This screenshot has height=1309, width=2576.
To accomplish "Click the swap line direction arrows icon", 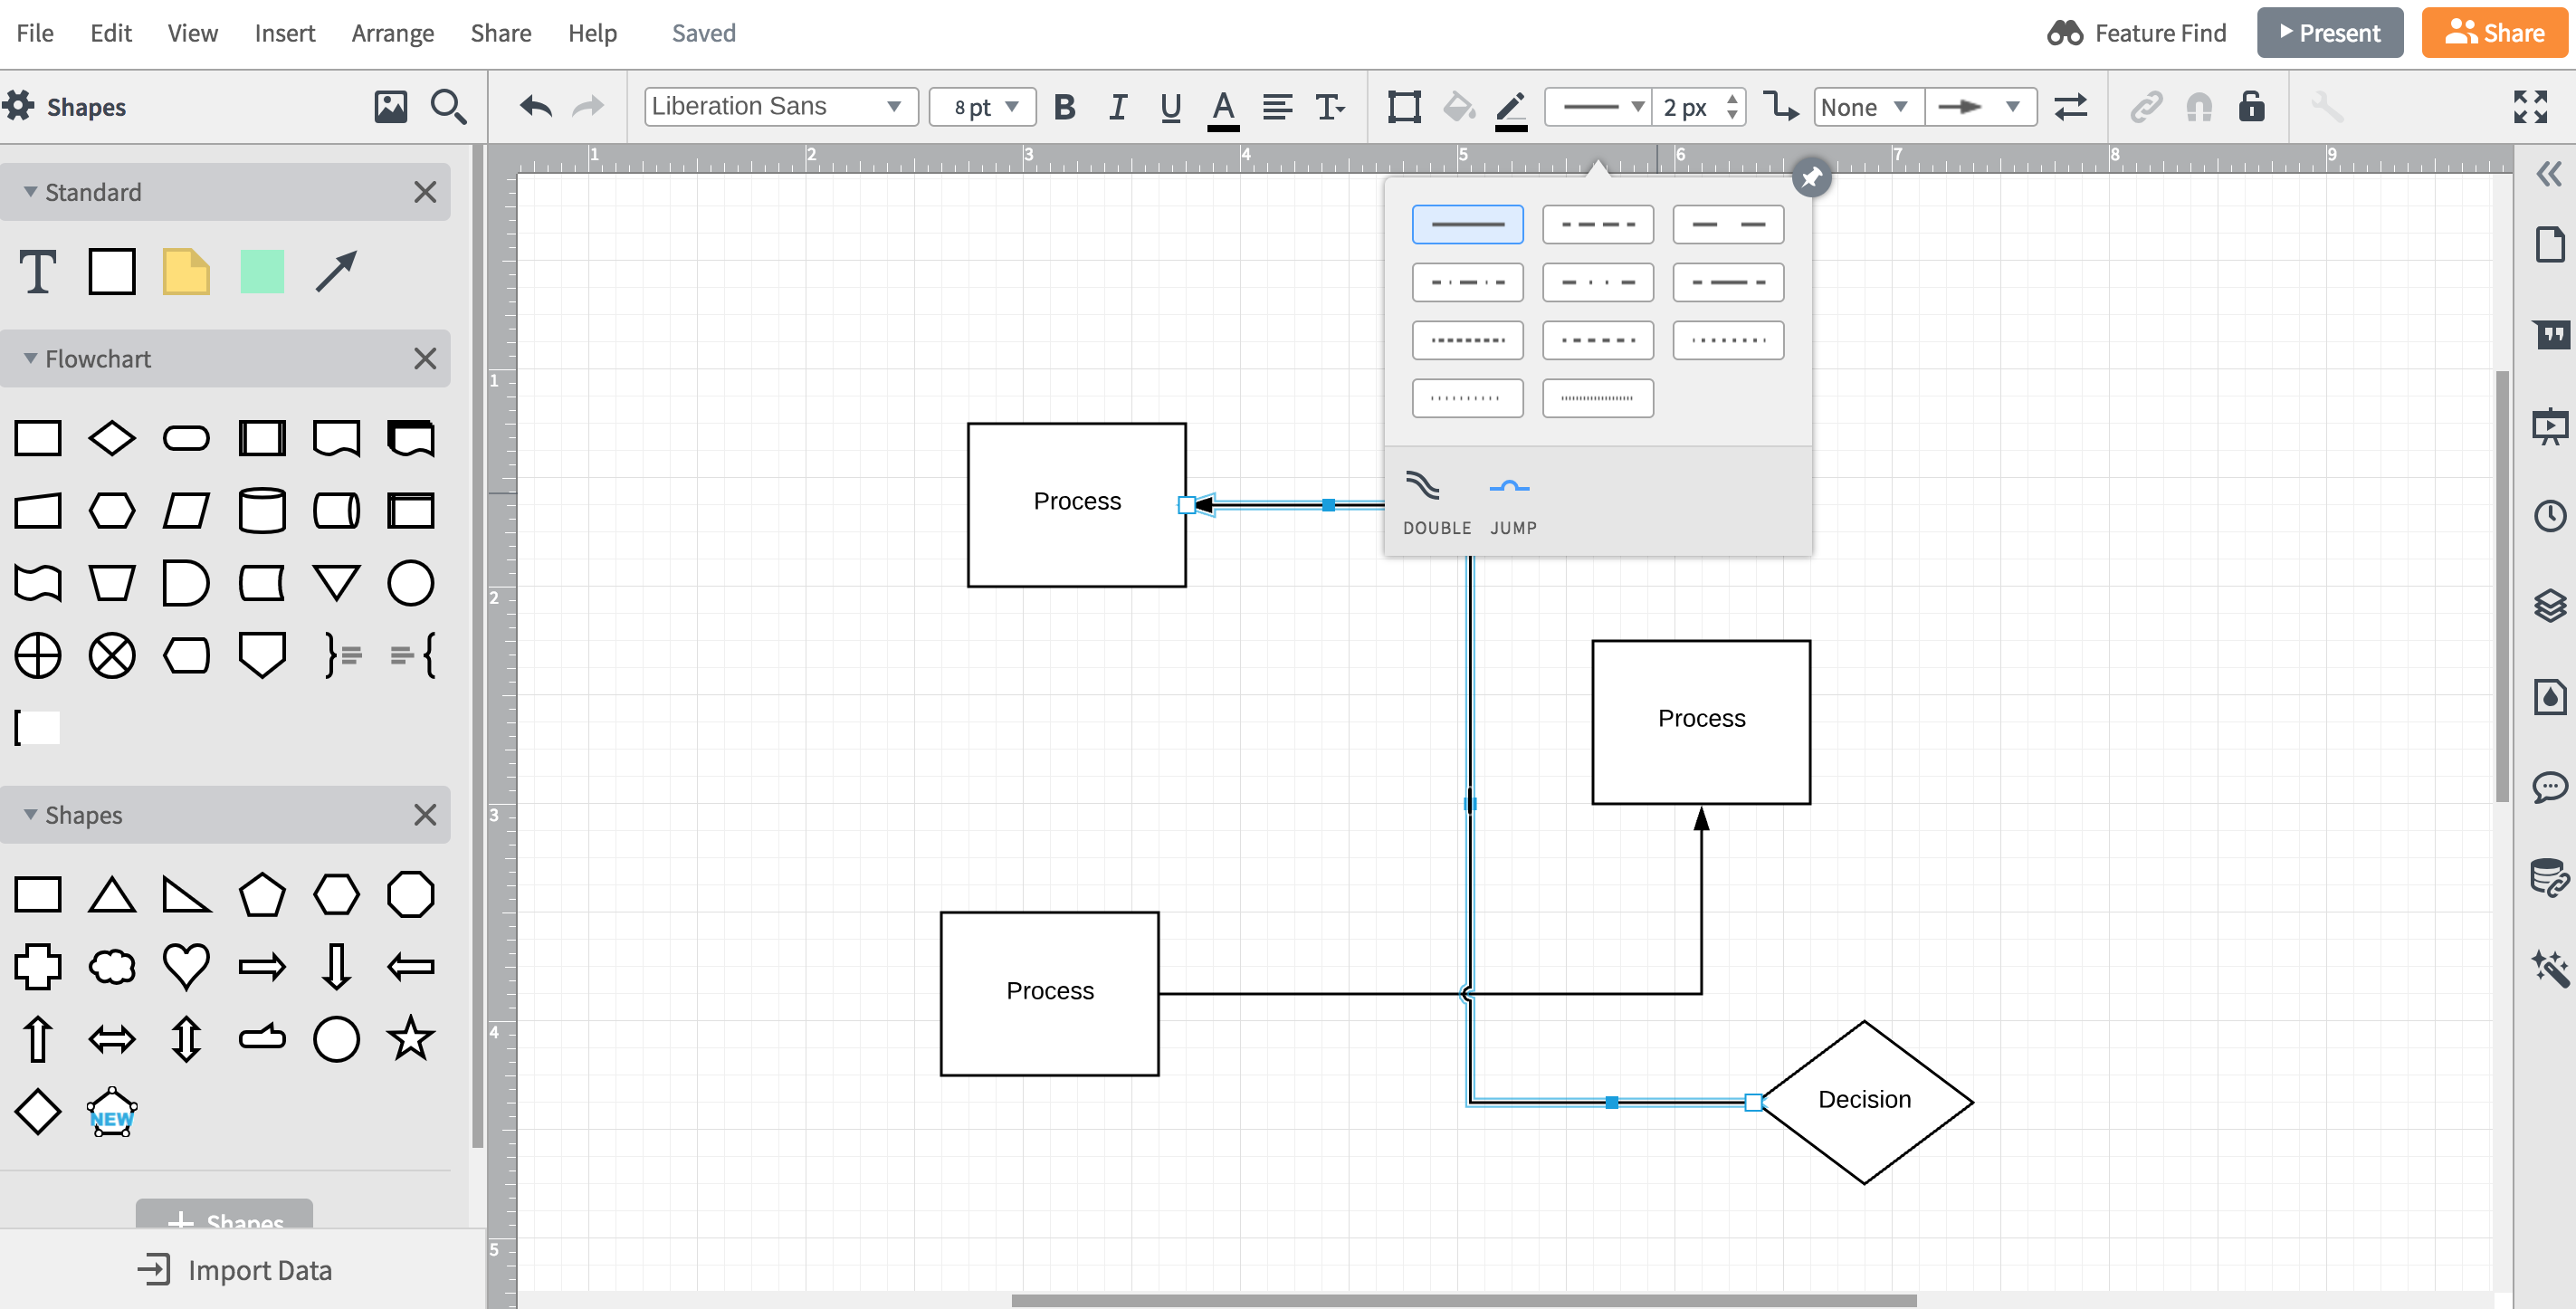I will 2071,107.
